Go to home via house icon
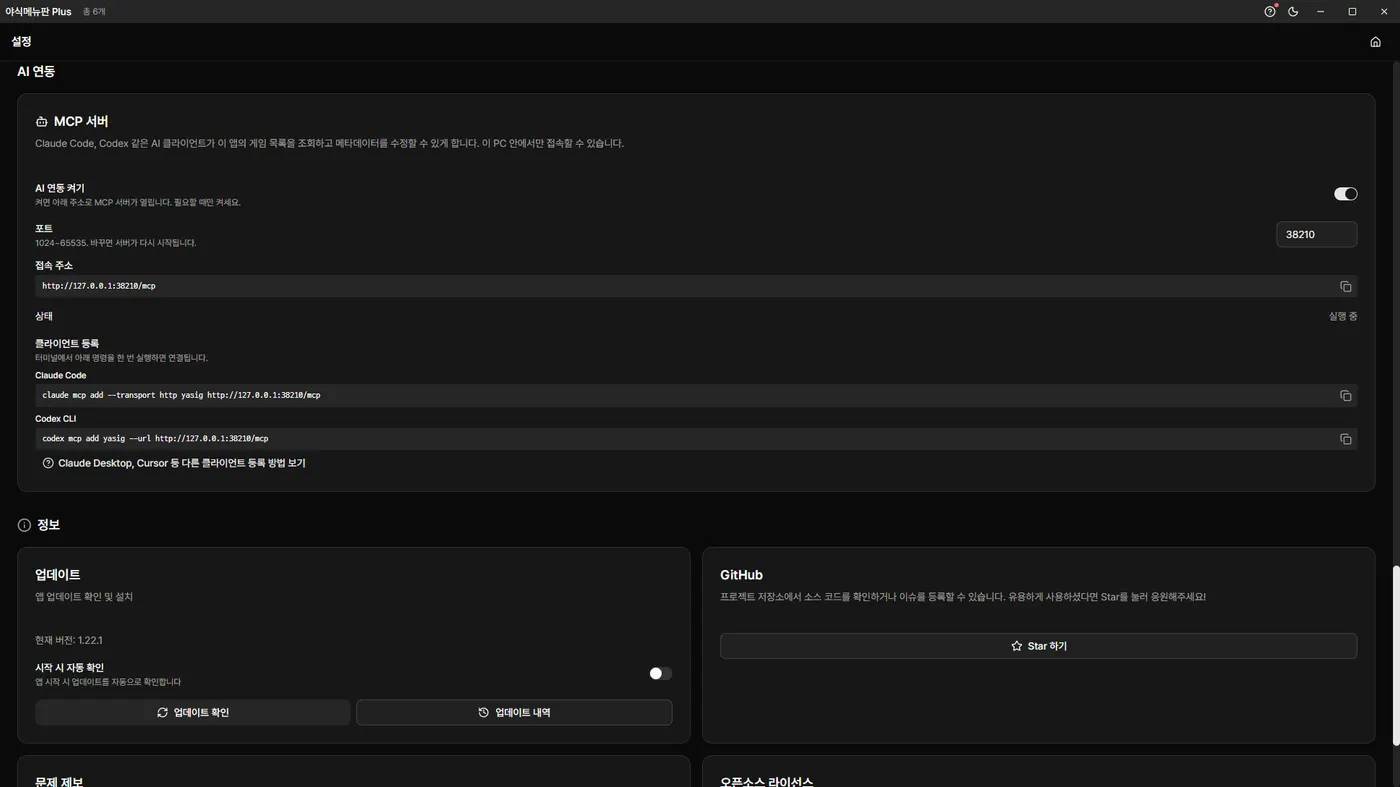 coord(1375,42)
